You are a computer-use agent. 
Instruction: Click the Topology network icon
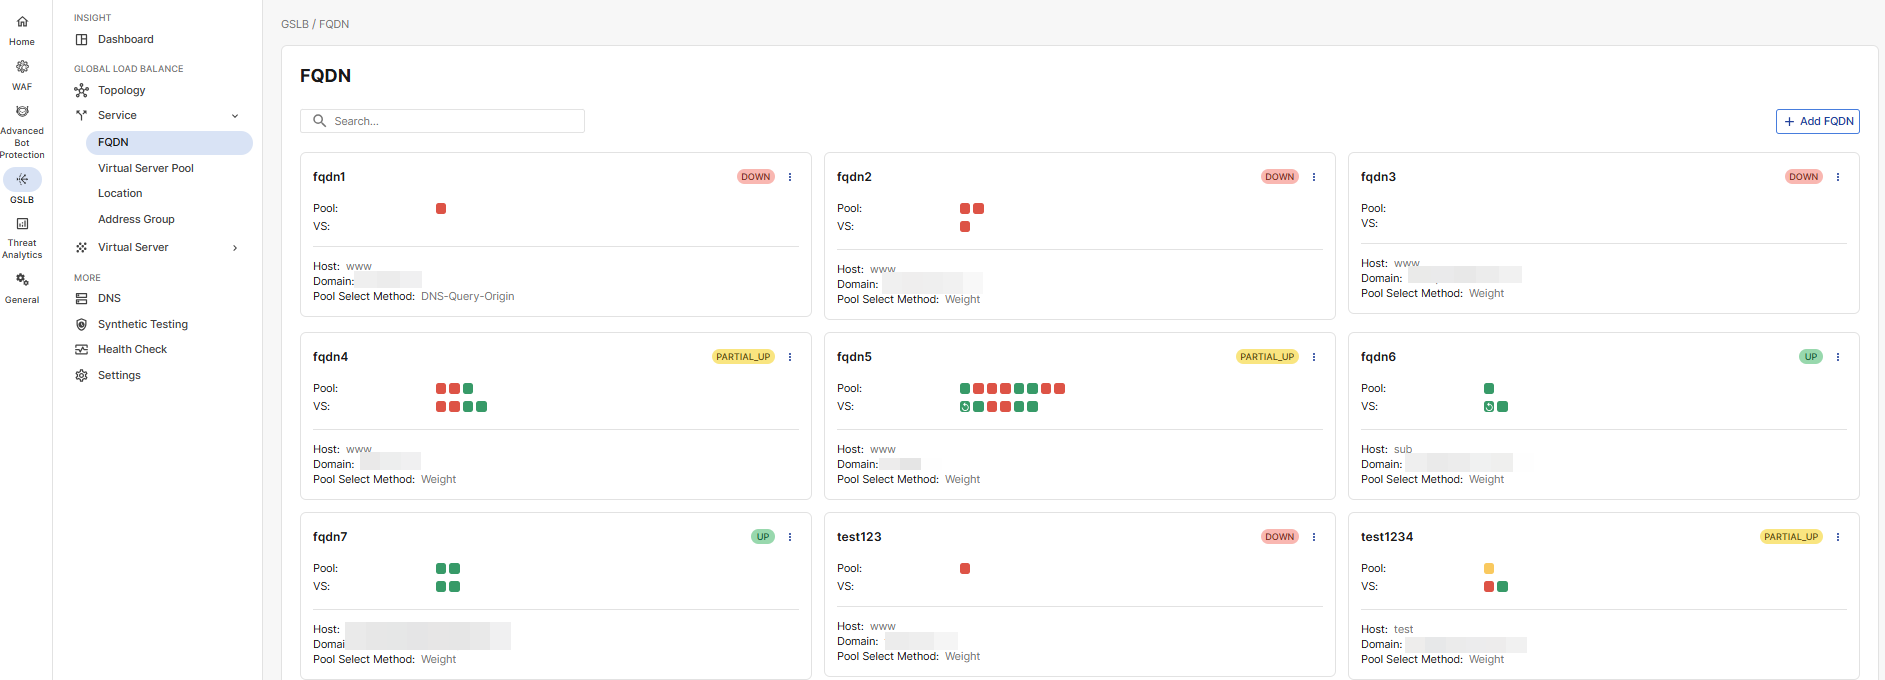coord(82,91)
